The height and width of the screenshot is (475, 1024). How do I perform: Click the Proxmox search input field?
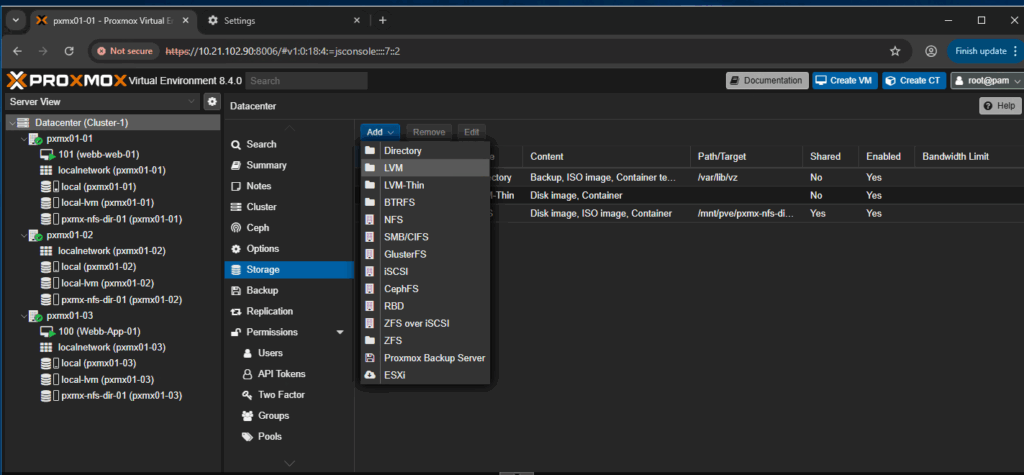pyautogui.click(x=307, y=81)
